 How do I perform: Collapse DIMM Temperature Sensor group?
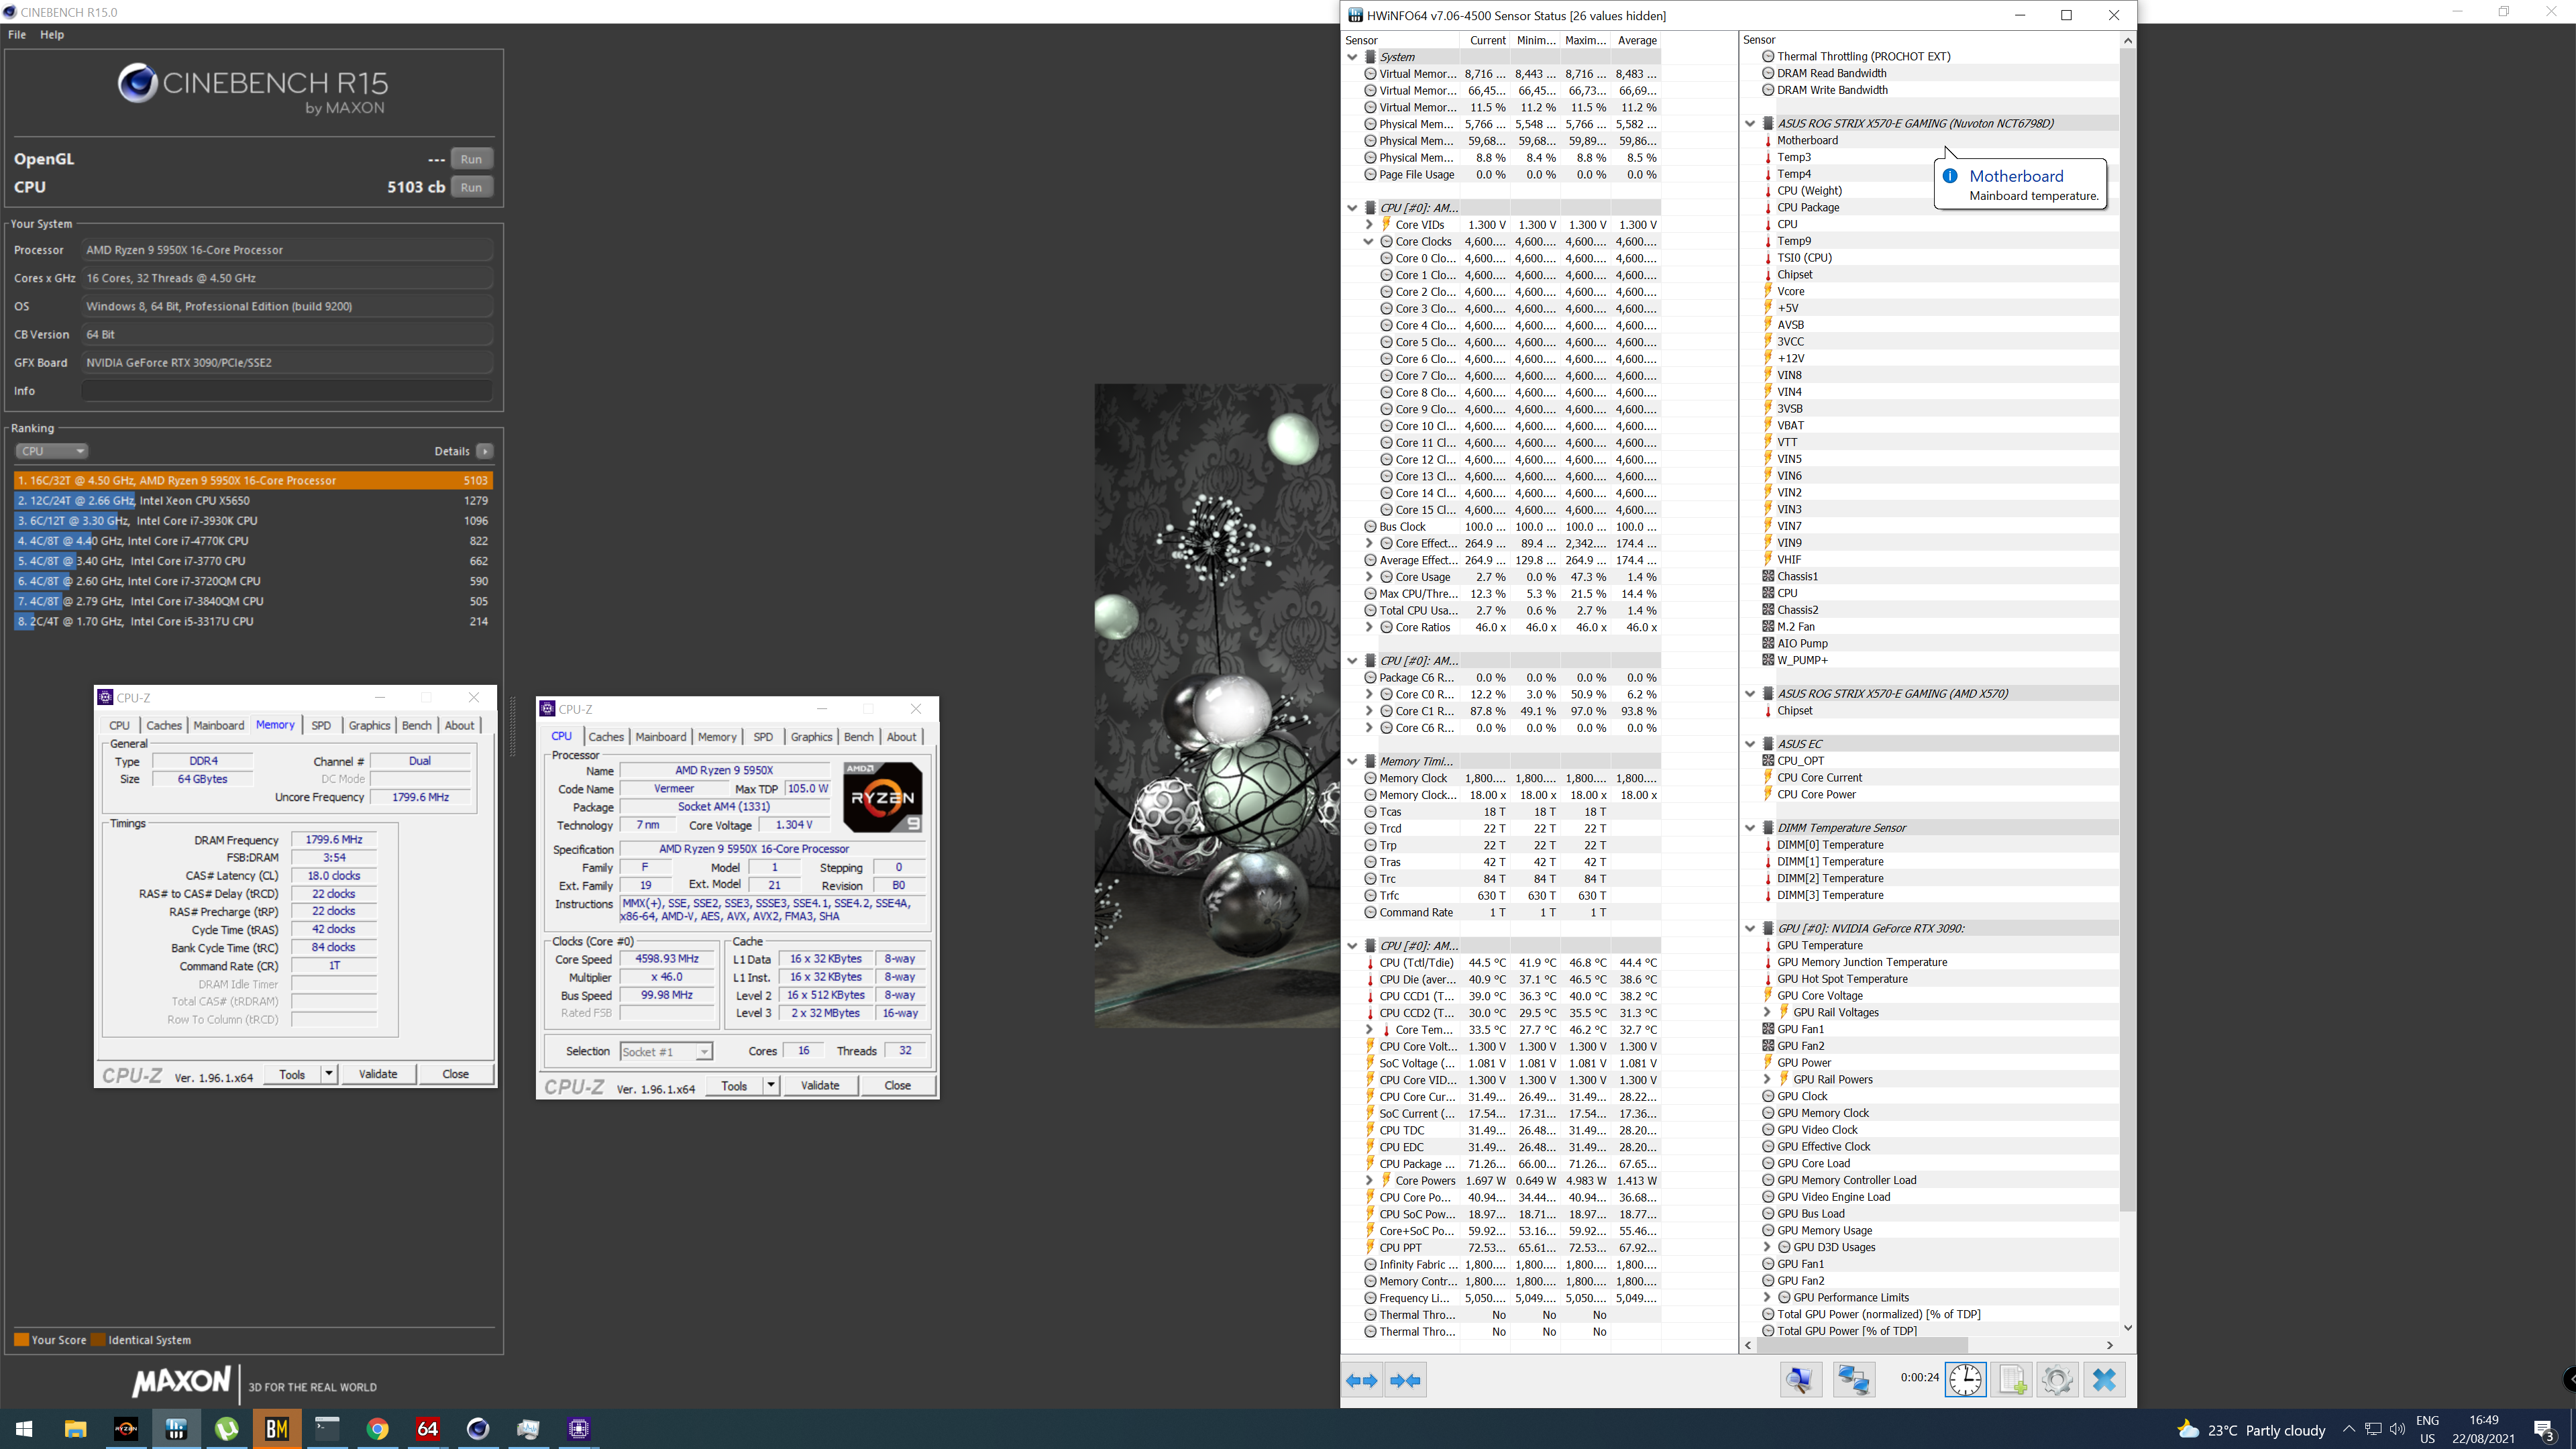1750,828
